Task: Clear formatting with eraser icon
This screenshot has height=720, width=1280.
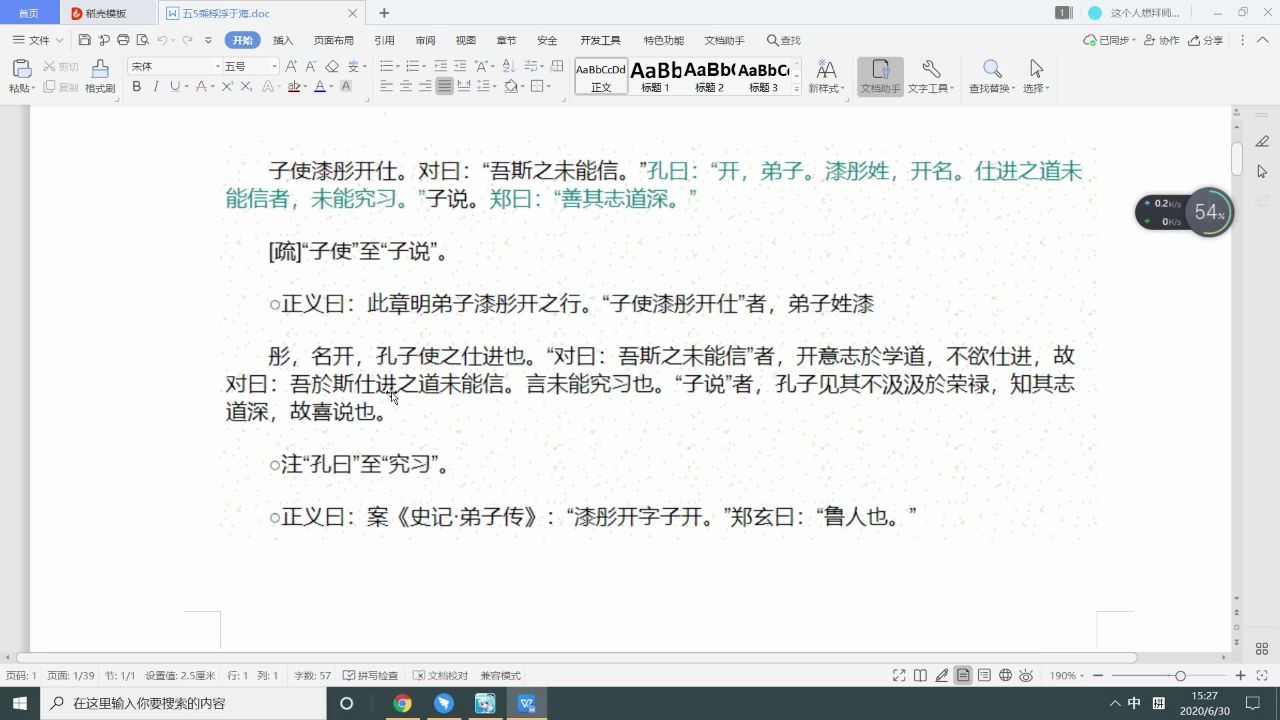Action: point(332,66)
